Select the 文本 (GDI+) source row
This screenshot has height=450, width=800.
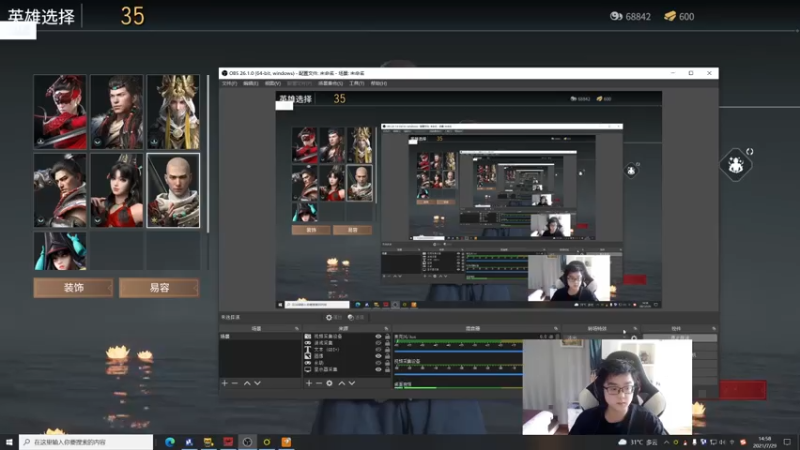tap(347, 349)
